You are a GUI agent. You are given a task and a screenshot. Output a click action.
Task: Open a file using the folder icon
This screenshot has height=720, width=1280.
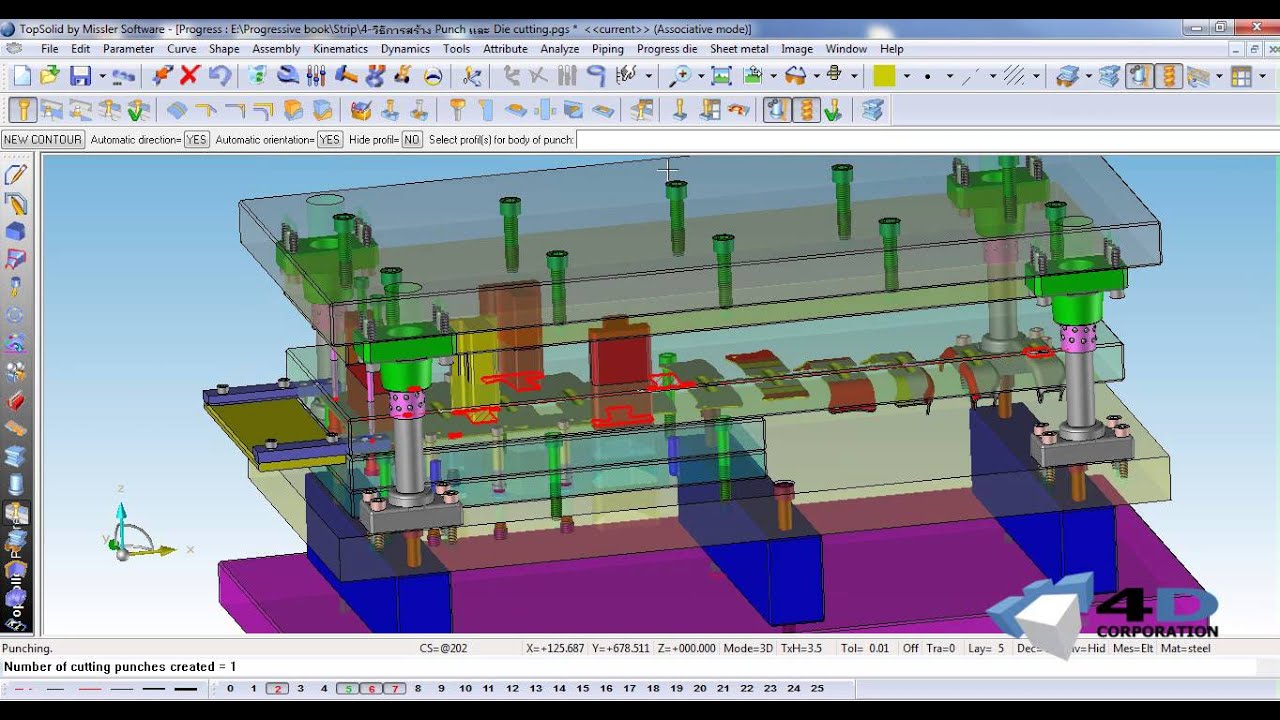50,75
